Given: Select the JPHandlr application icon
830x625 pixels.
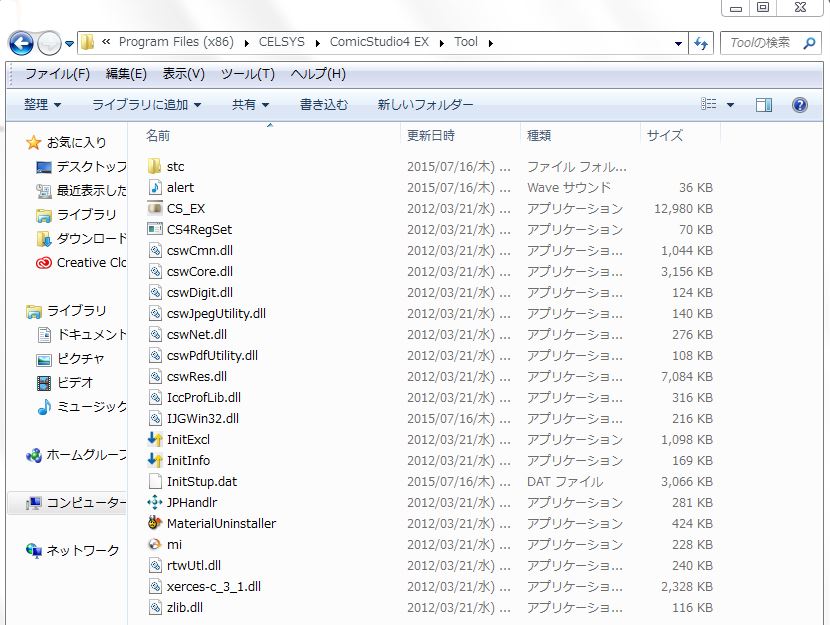Looking at the screenshot, I should (x=155, y=502).
